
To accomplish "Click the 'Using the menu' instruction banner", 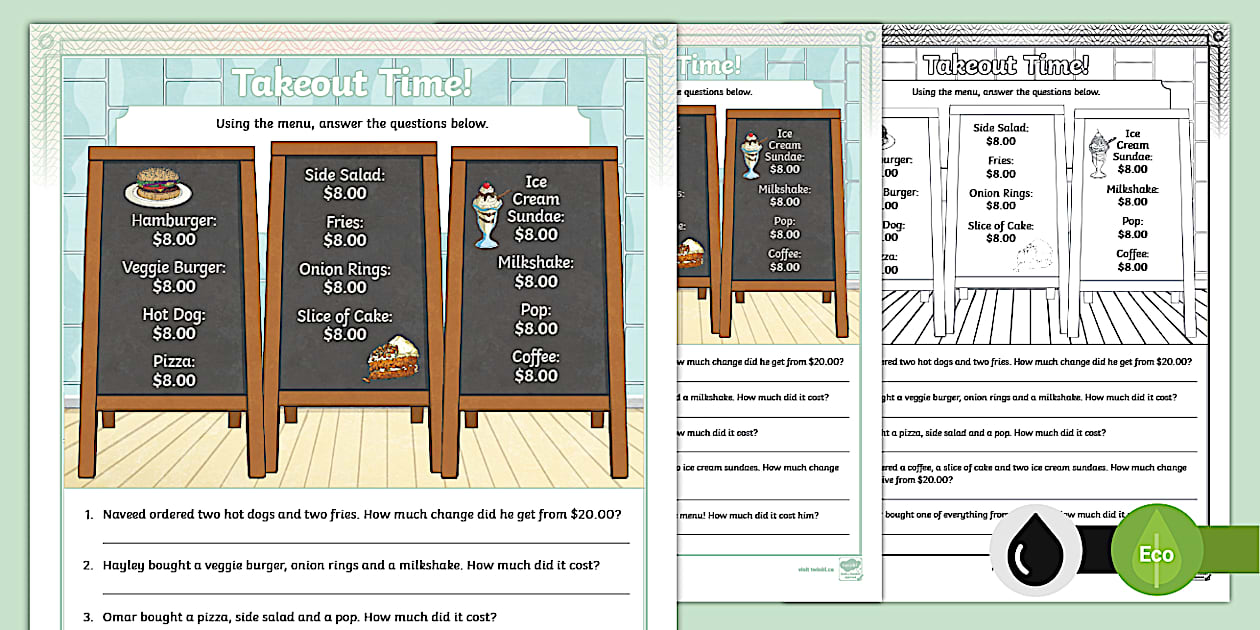I will [x=352, y=124].
